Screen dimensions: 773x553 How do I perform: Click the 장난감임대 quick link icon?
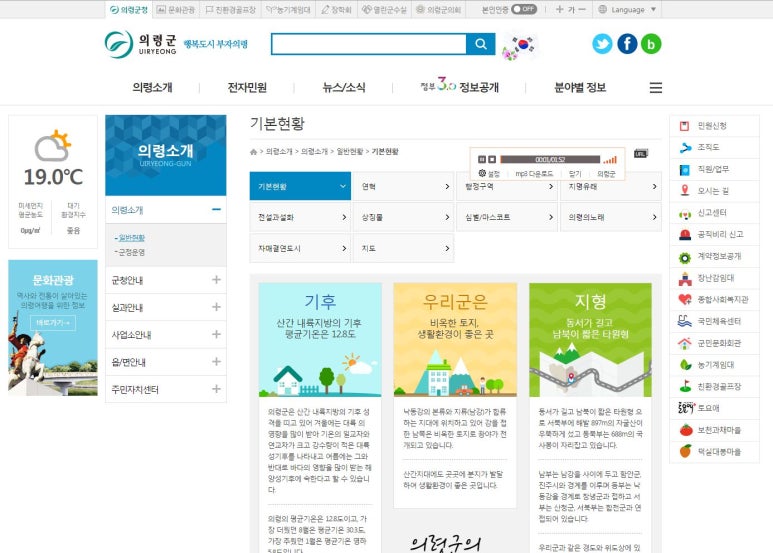685,278
